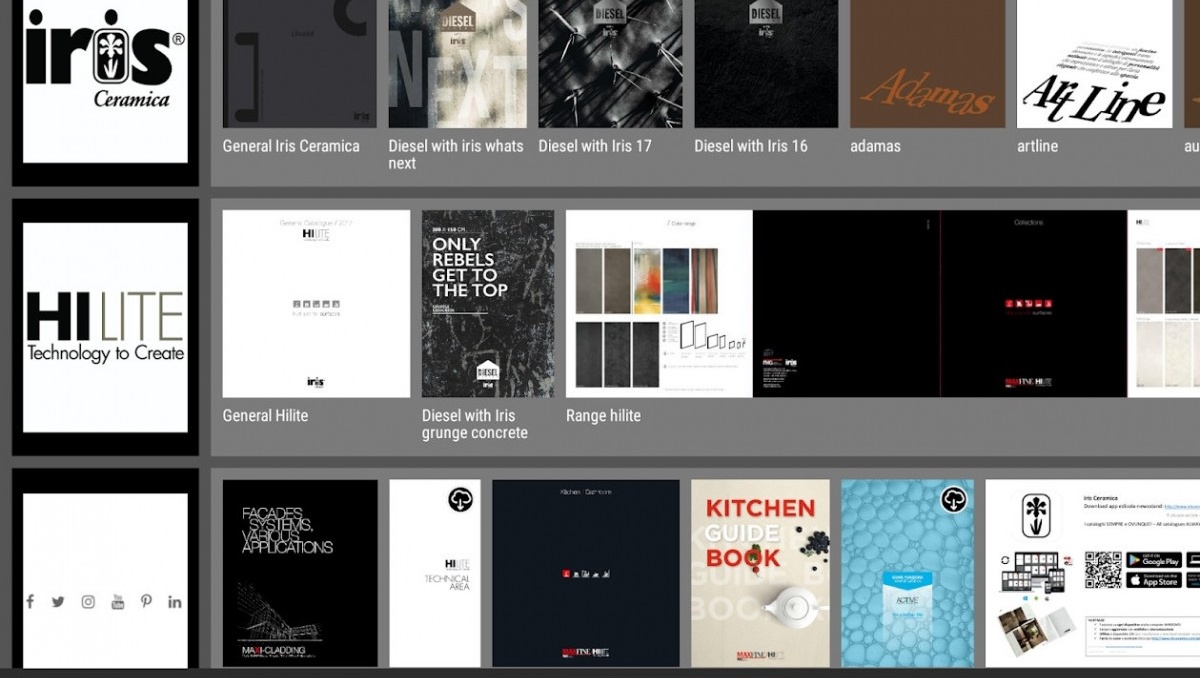Open the YouTube social icon
1200x678 pixels.
(118, 601)
